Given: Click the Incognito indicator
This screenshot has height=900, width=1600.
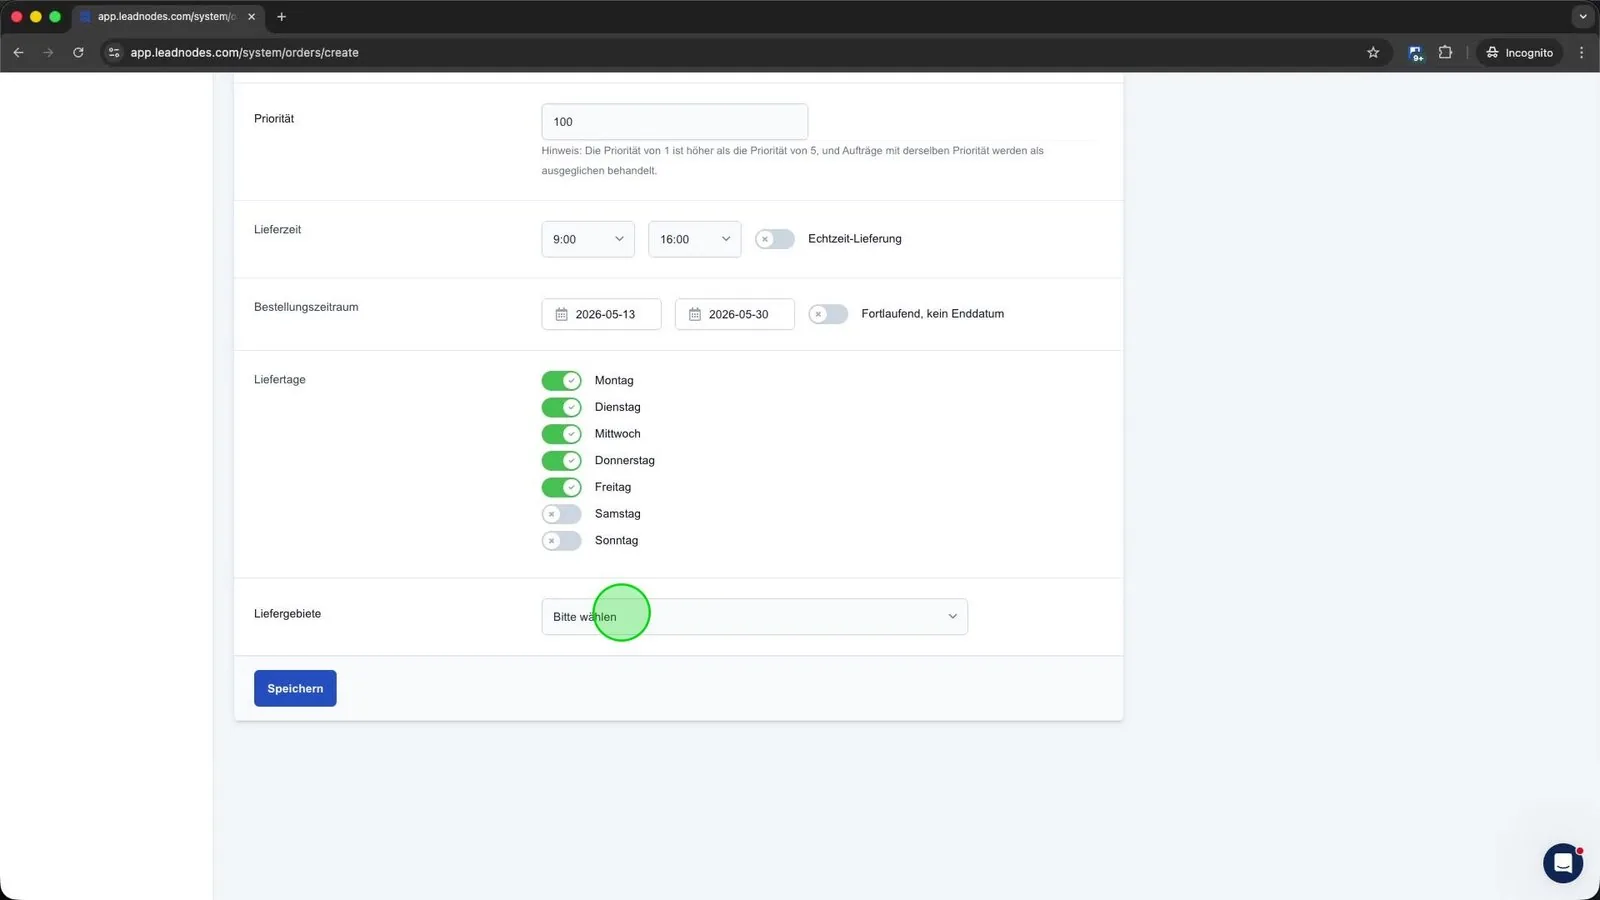Looking at the screenshot, I should (x=1519, y=52).
